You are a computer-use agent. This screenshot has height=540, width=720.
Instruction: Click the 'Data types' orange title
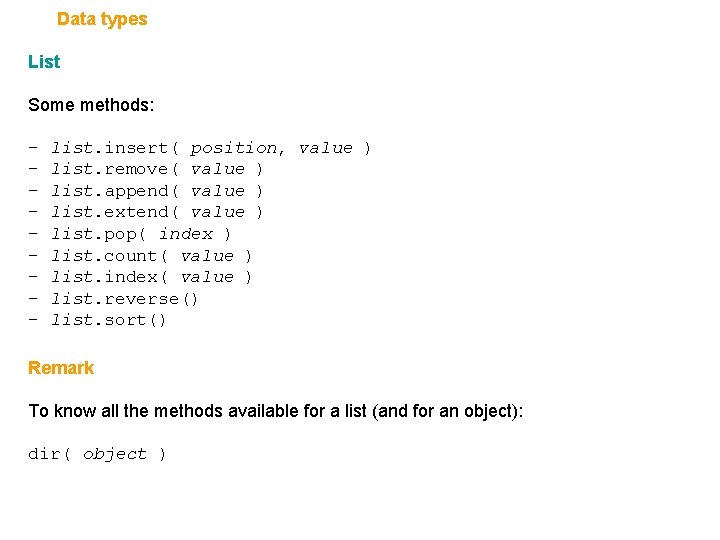(102, 19)
